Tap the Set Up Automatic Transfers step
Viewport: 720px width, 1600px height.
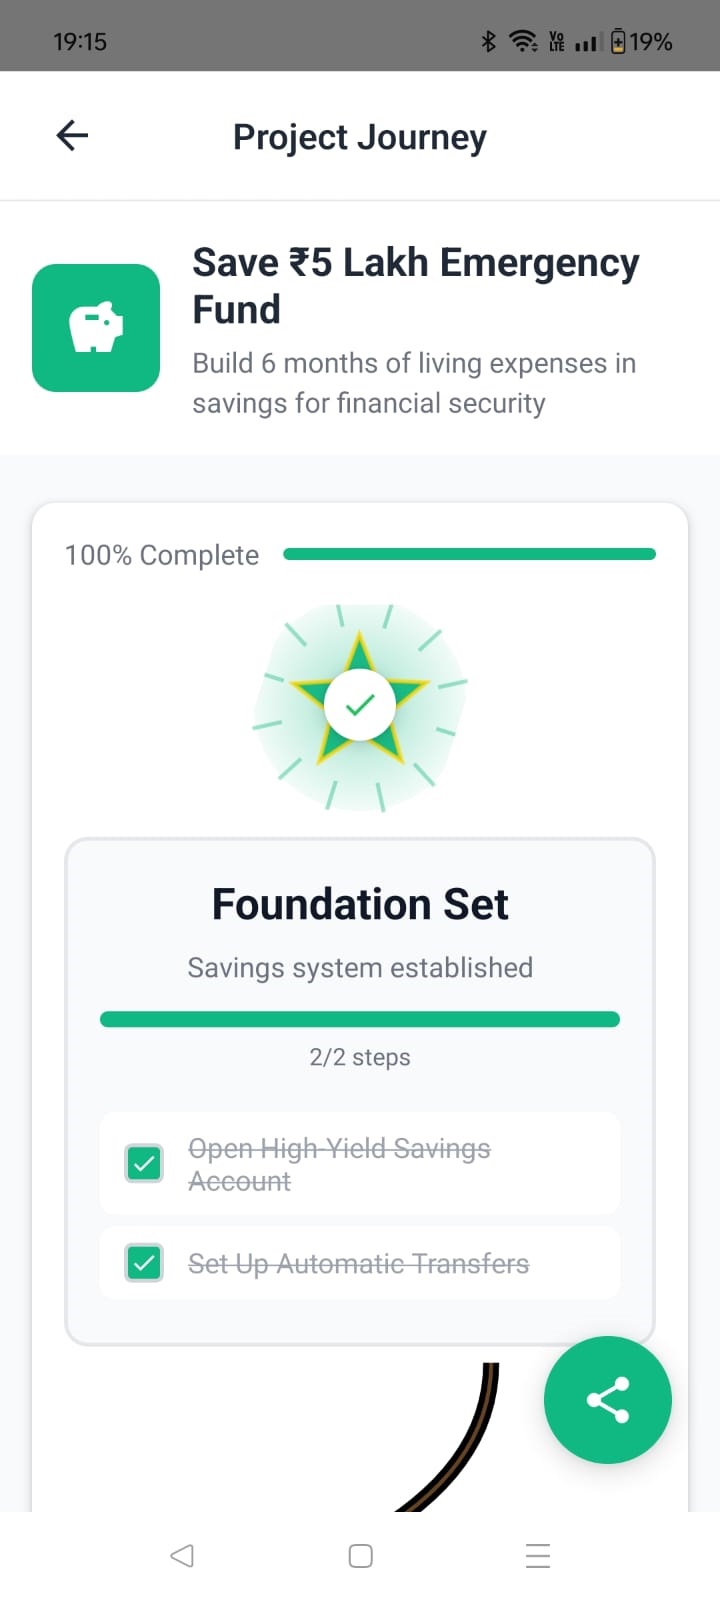point(358,1264)
